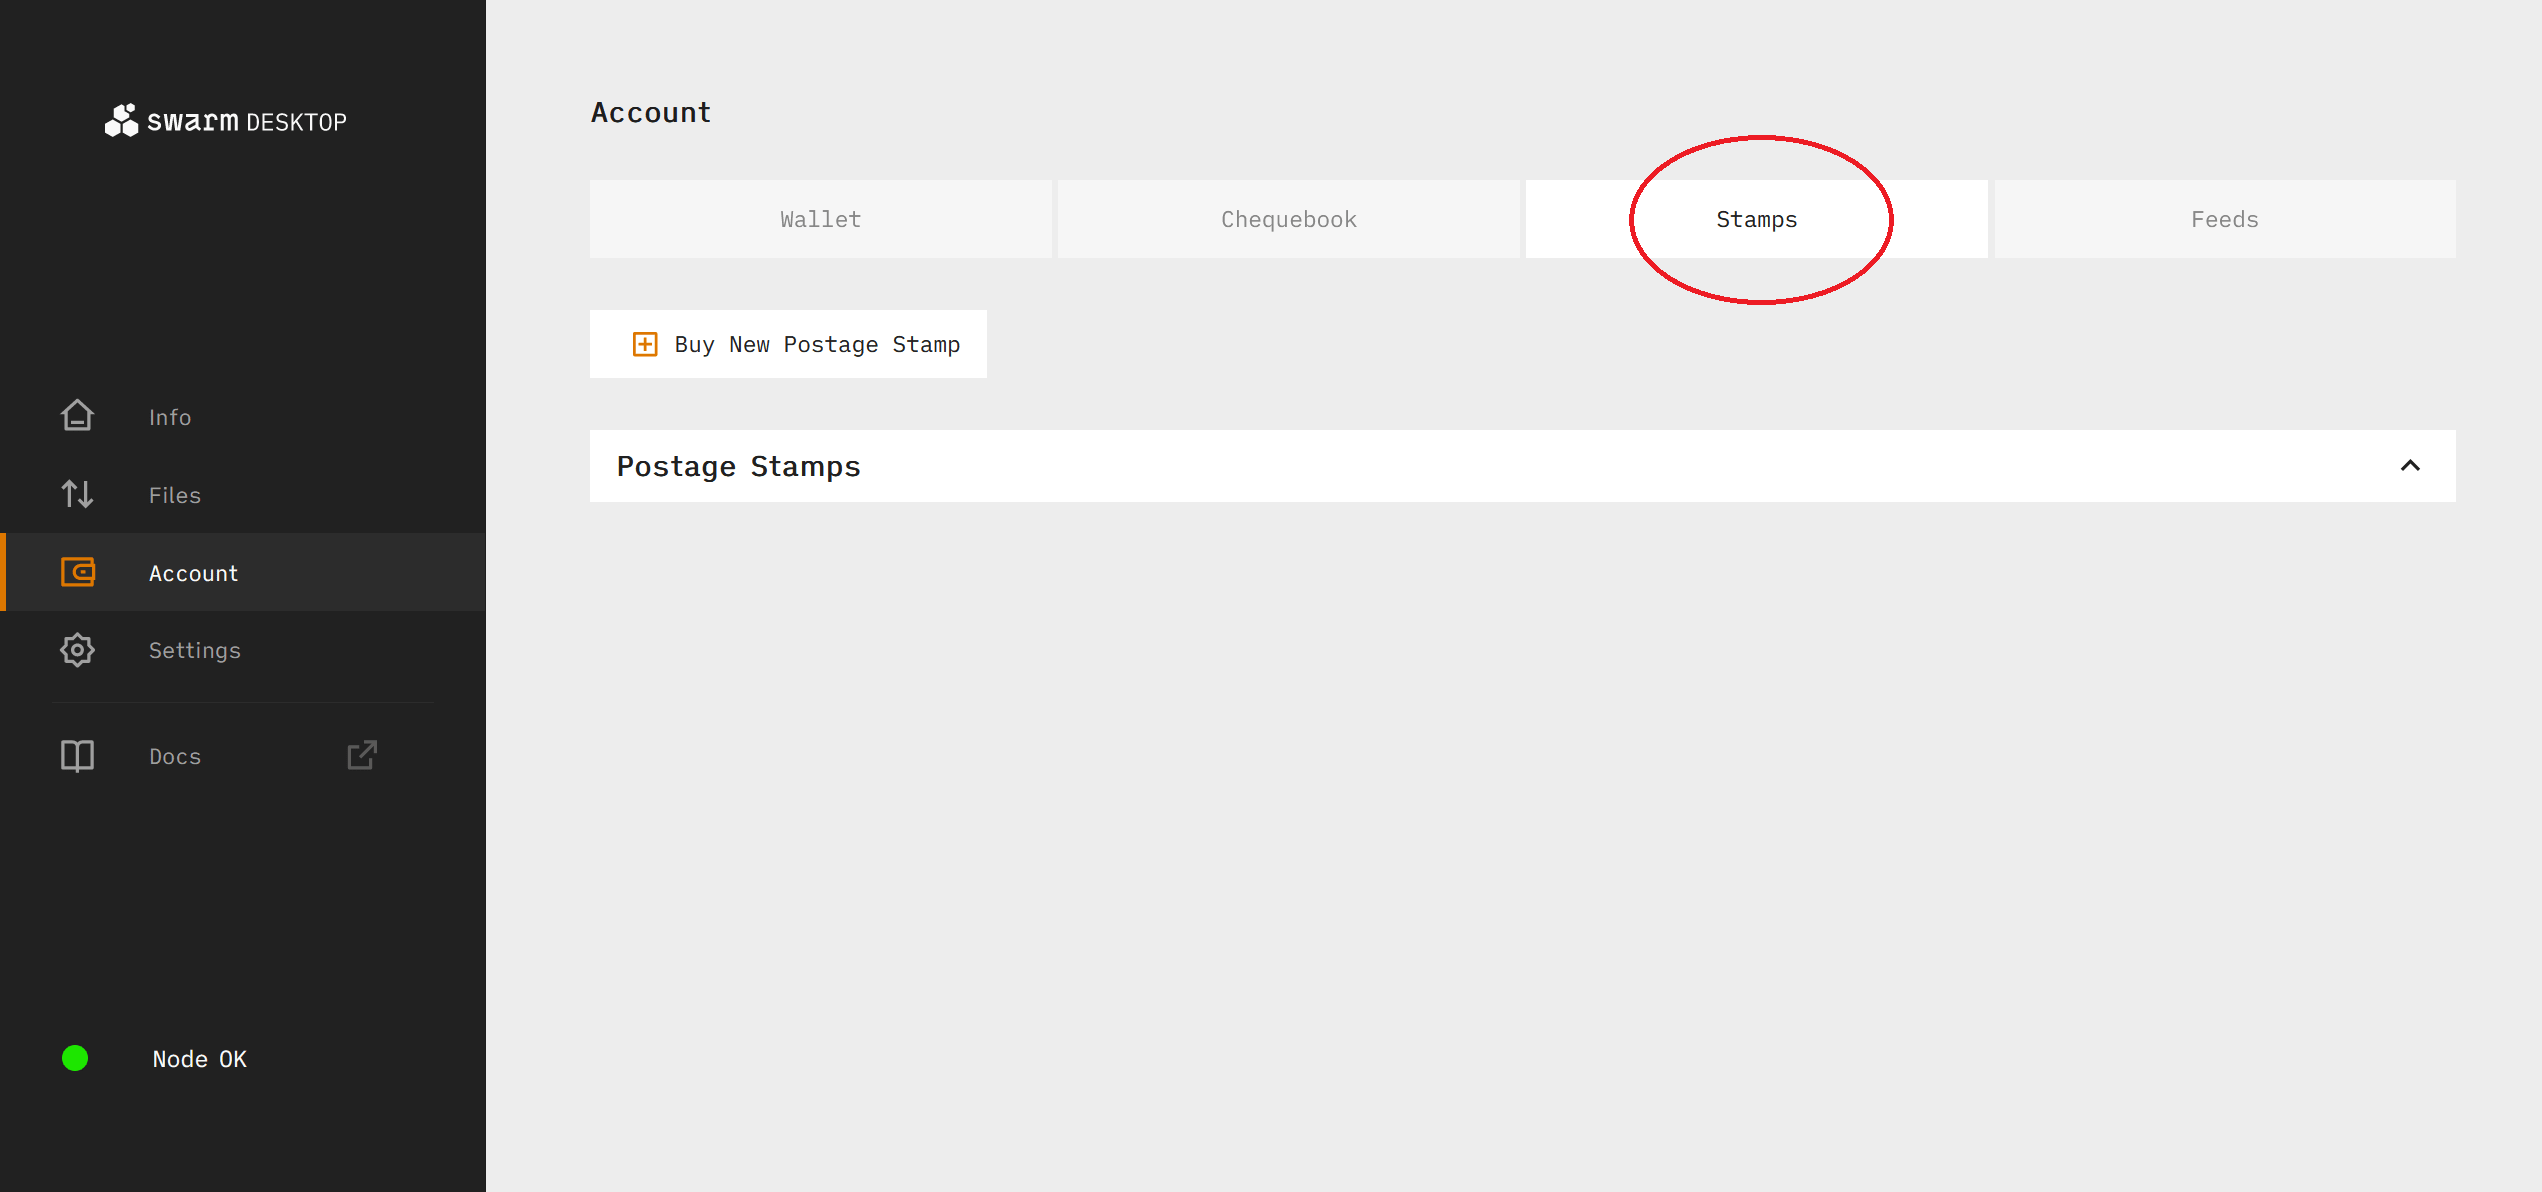
Task: Open the Files menu label
Action: coord(175,496)
